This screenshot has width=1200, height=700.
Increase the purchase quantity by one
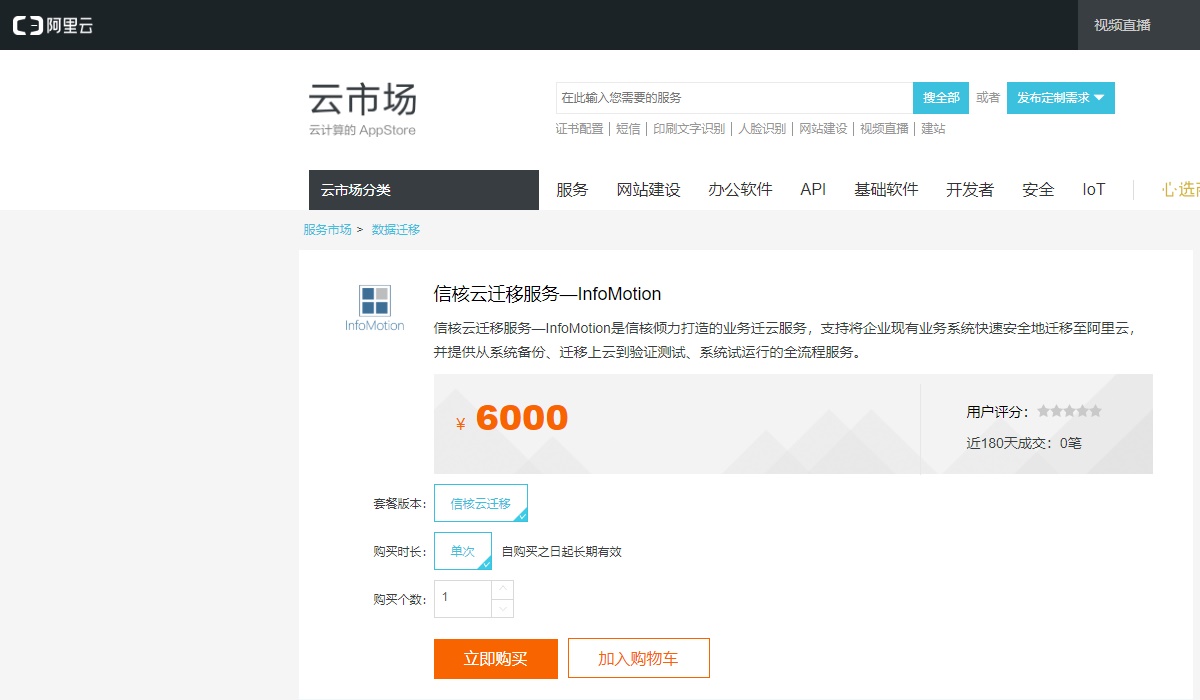(503, 590)
